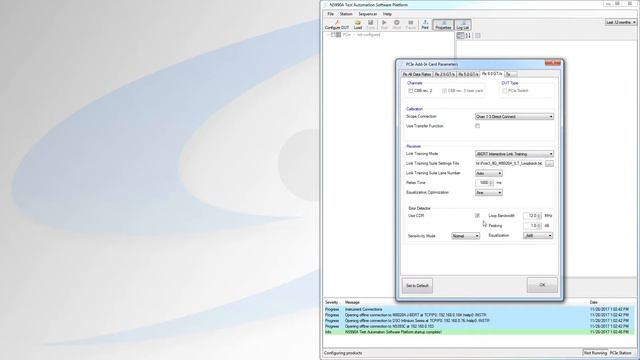Open the Help menu
Screen dimensions: 640x360
pyautogui.click(x=387, y=14)
